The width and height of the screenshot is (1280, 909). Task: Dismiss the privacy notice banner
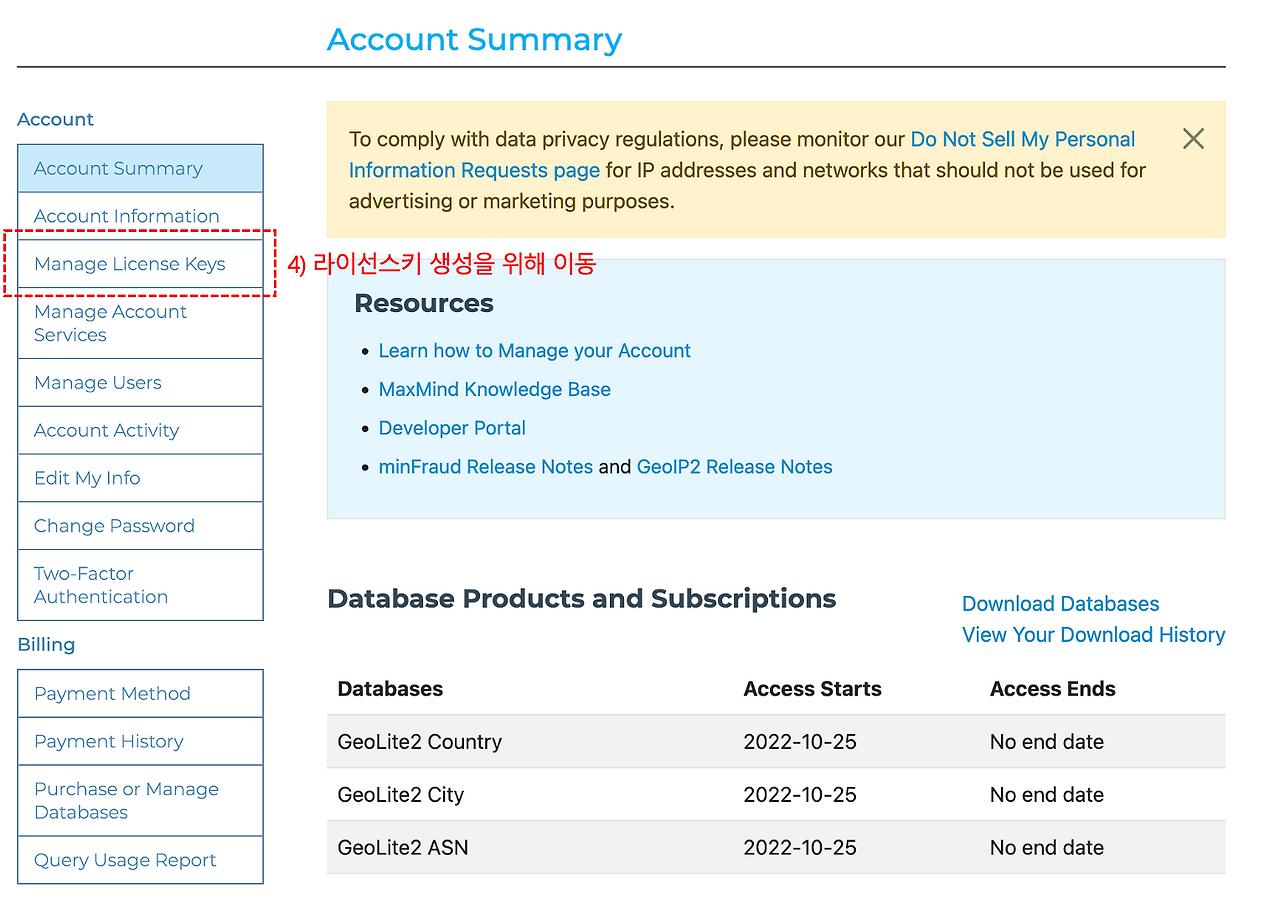1193,139
